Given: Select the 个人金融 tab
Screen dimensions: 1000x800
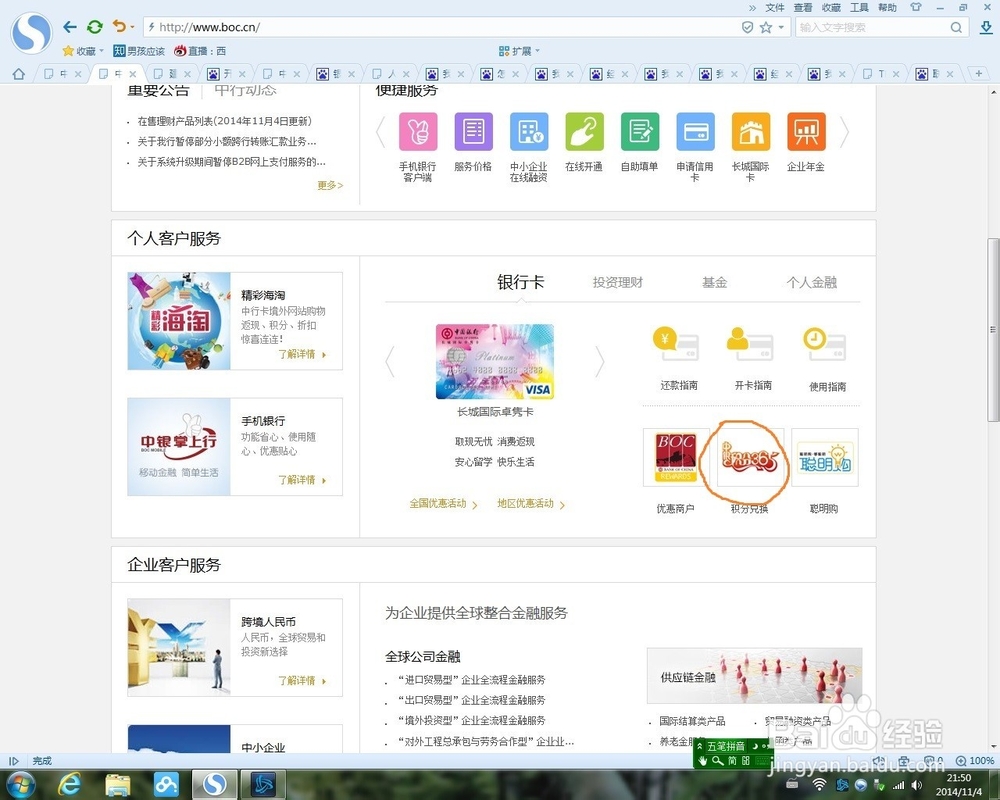Looking at the screenshot, I should (x=813, y=282).
